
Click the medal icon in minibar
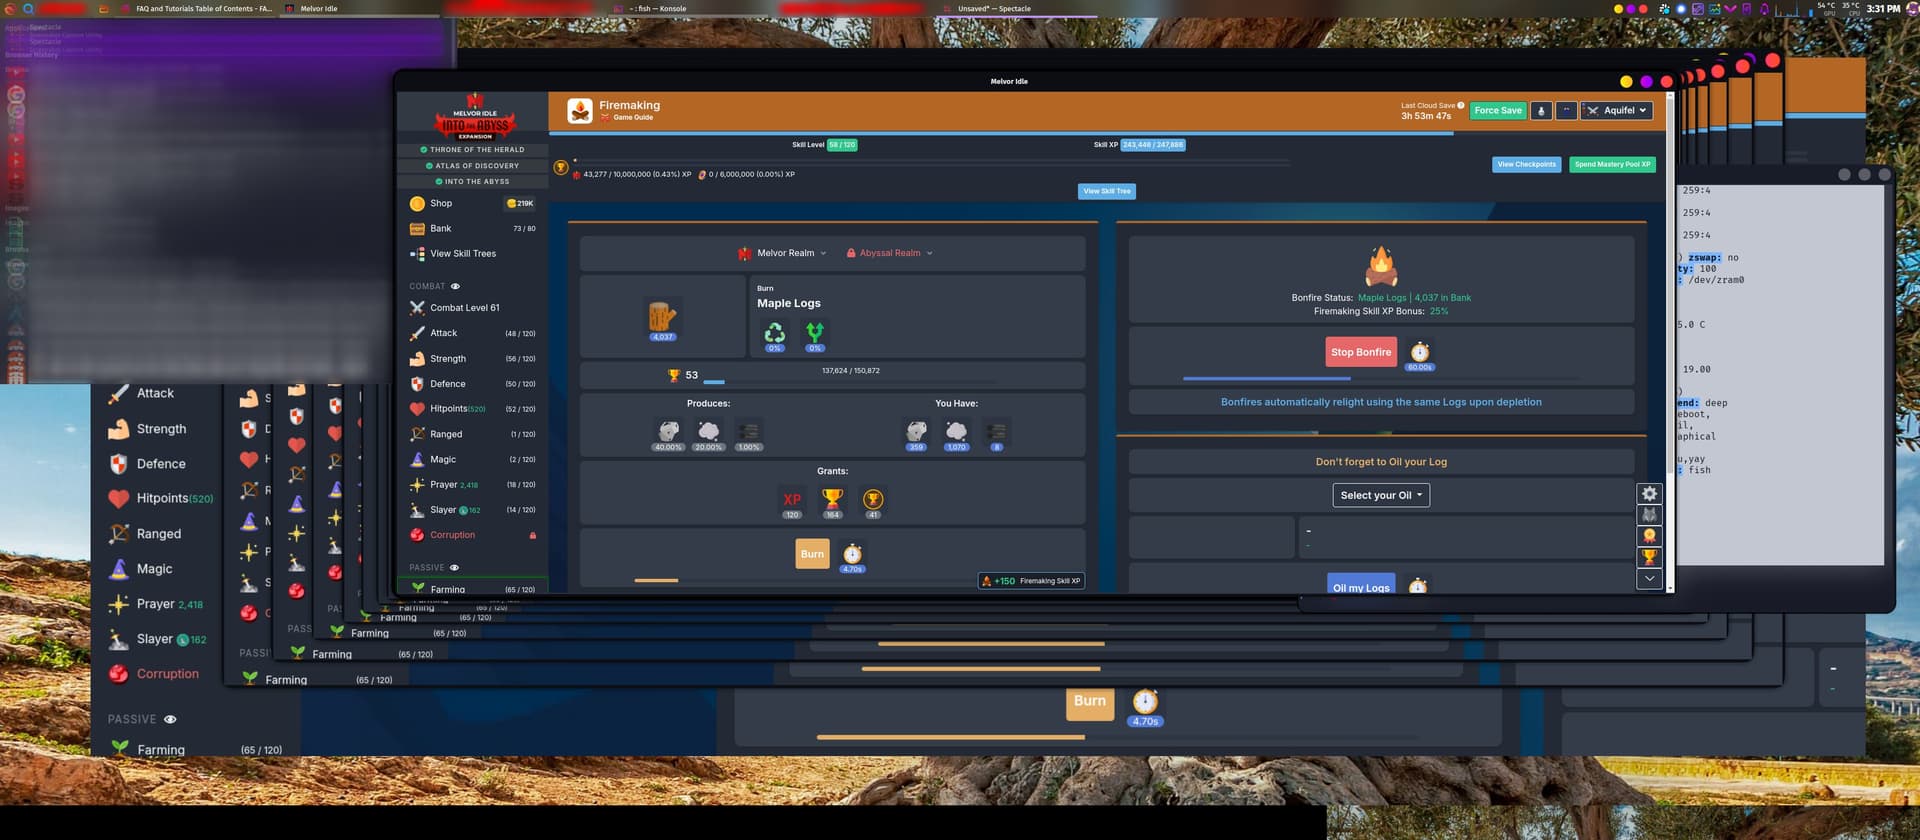pyautogui.click(x=1650, y=536)
